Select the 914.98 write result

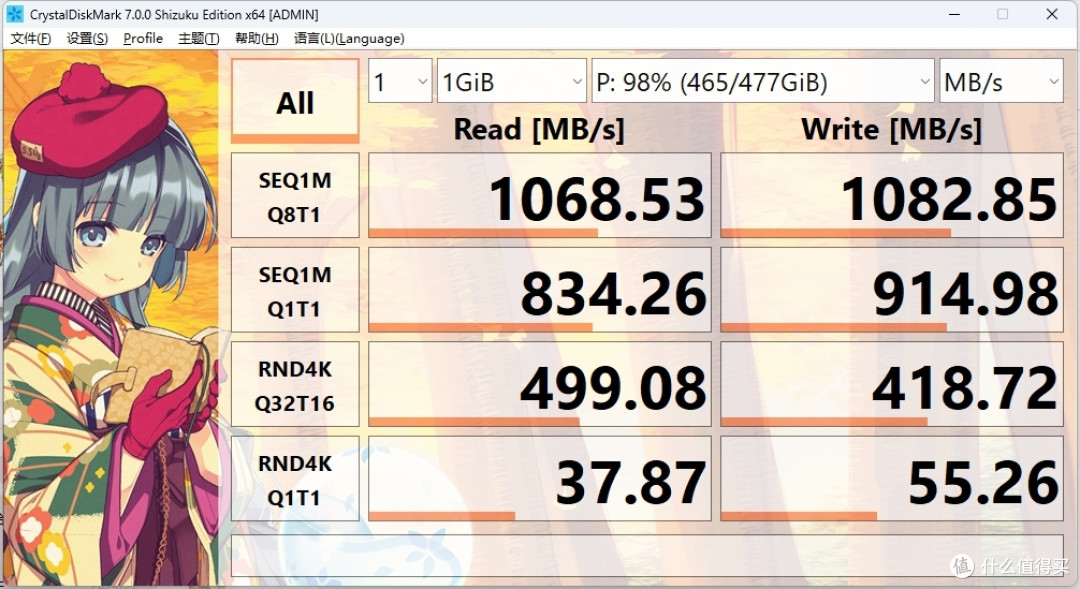892,290
